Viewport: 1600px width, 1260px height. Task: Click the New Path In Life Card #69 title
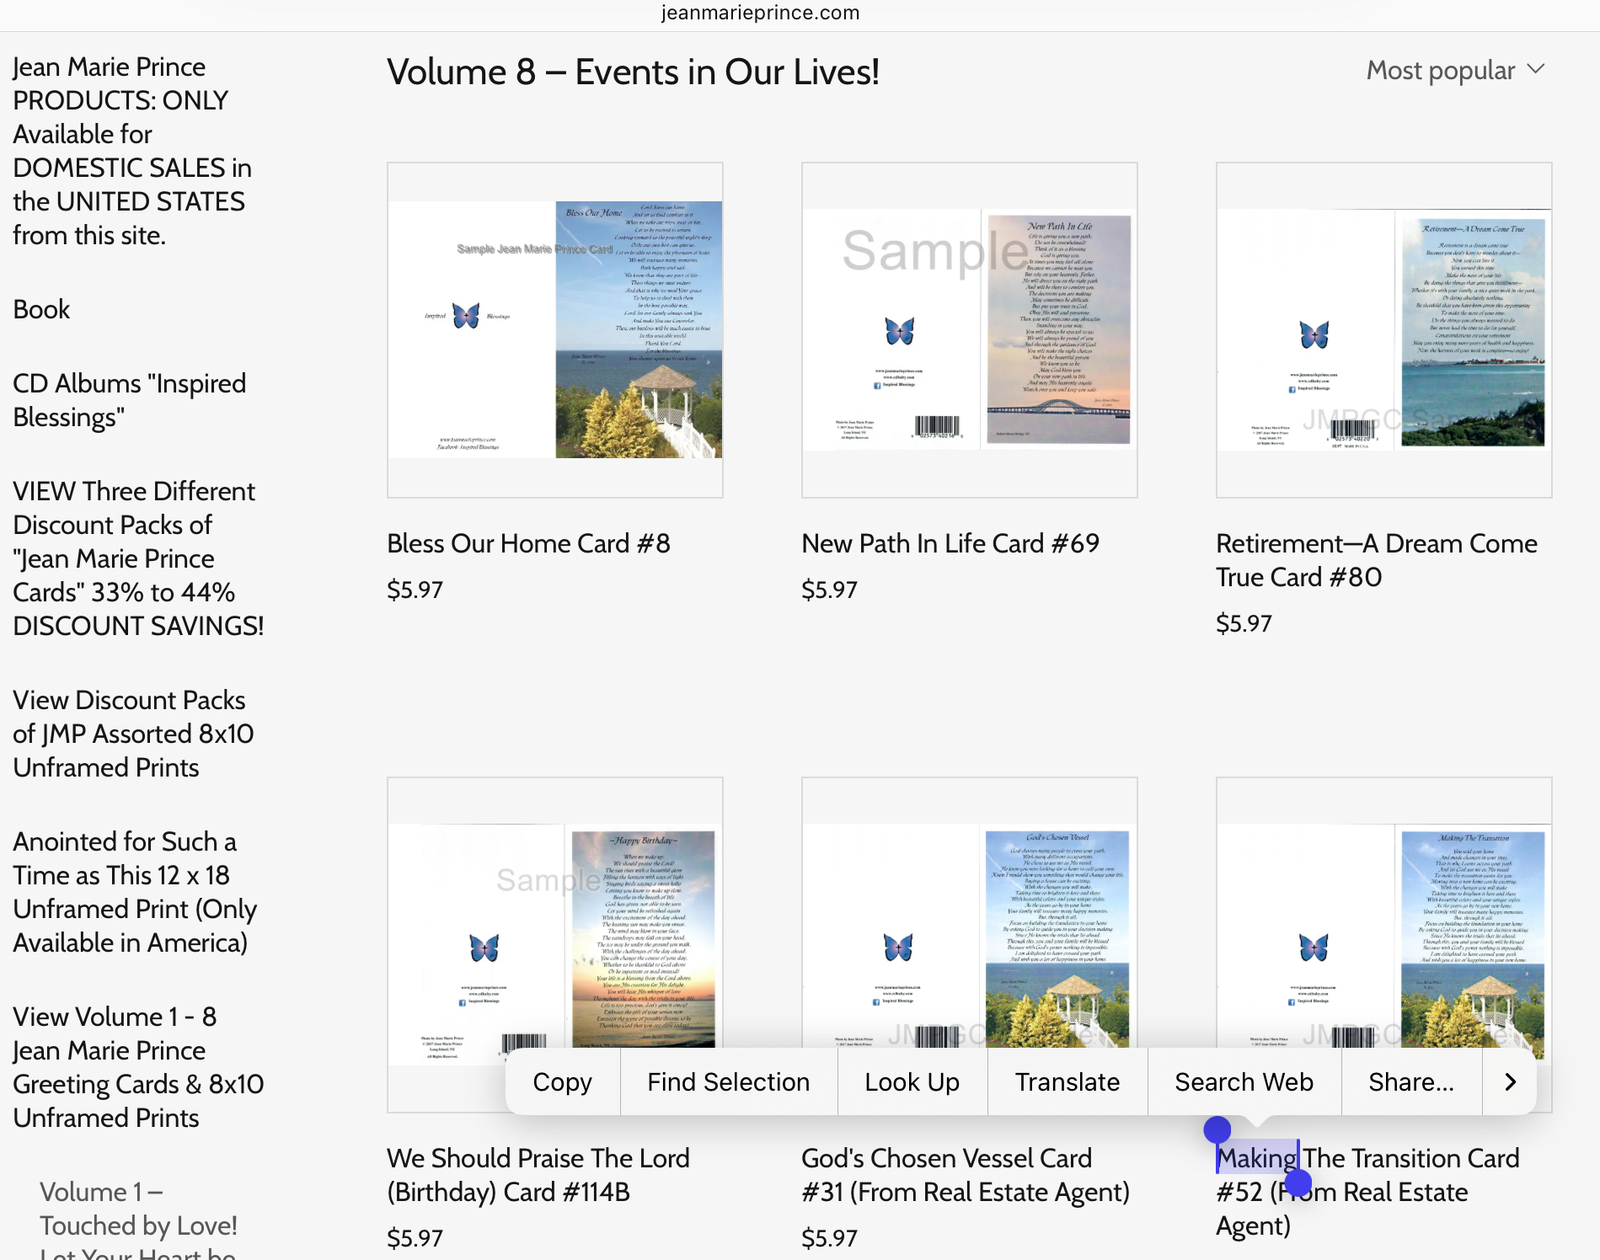click(950, 543)
